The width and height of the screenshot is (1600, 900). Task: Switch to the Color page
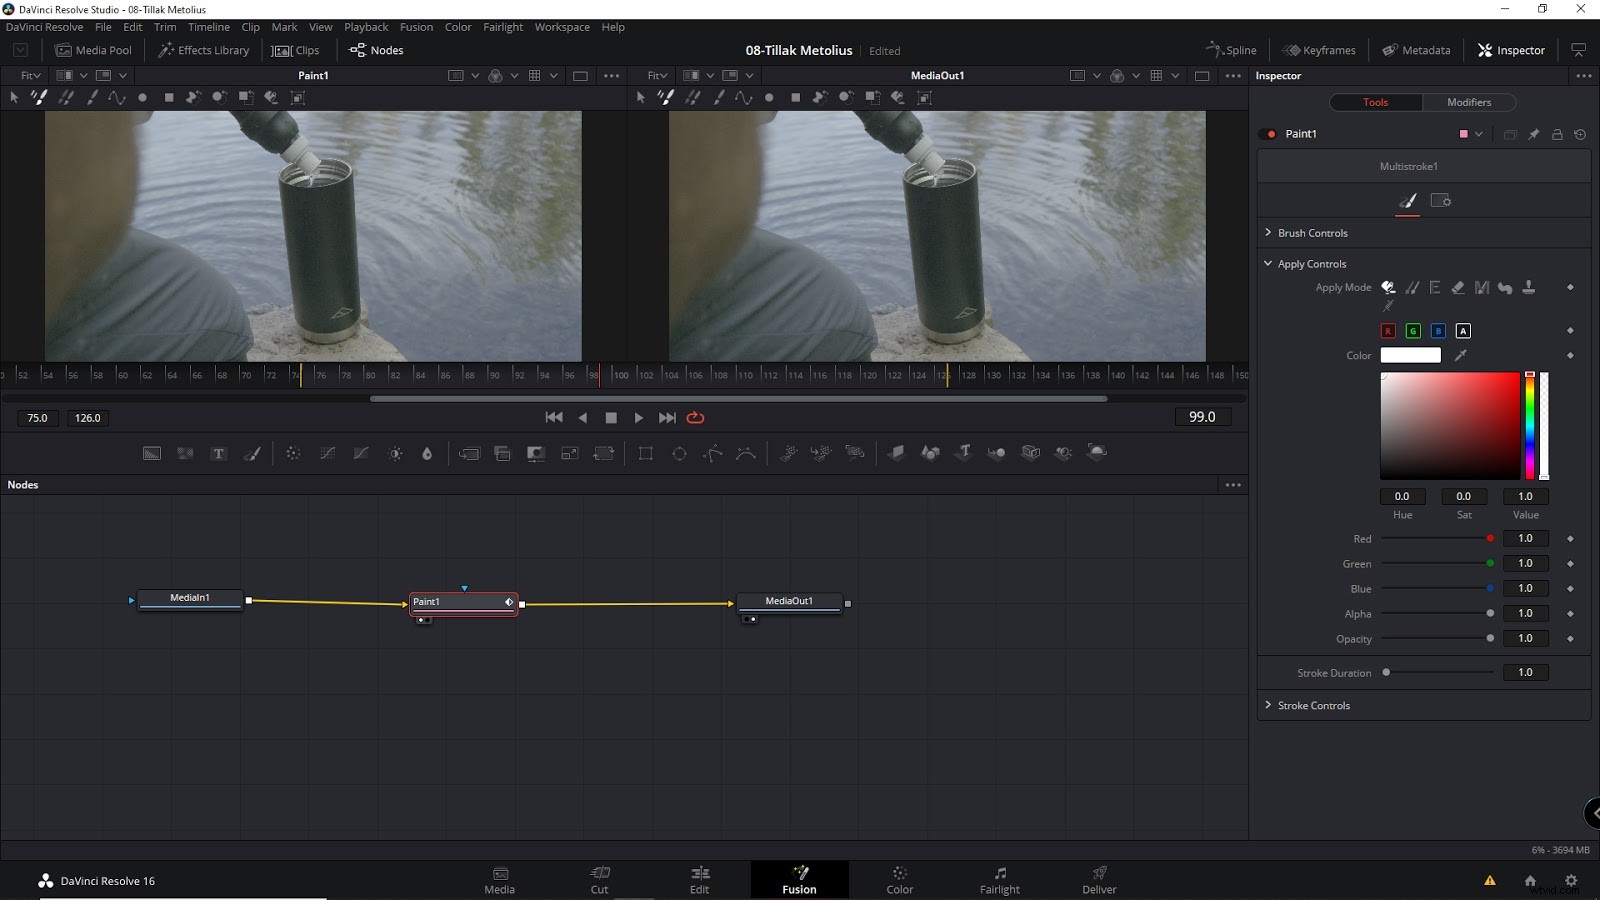coord(898,880)
